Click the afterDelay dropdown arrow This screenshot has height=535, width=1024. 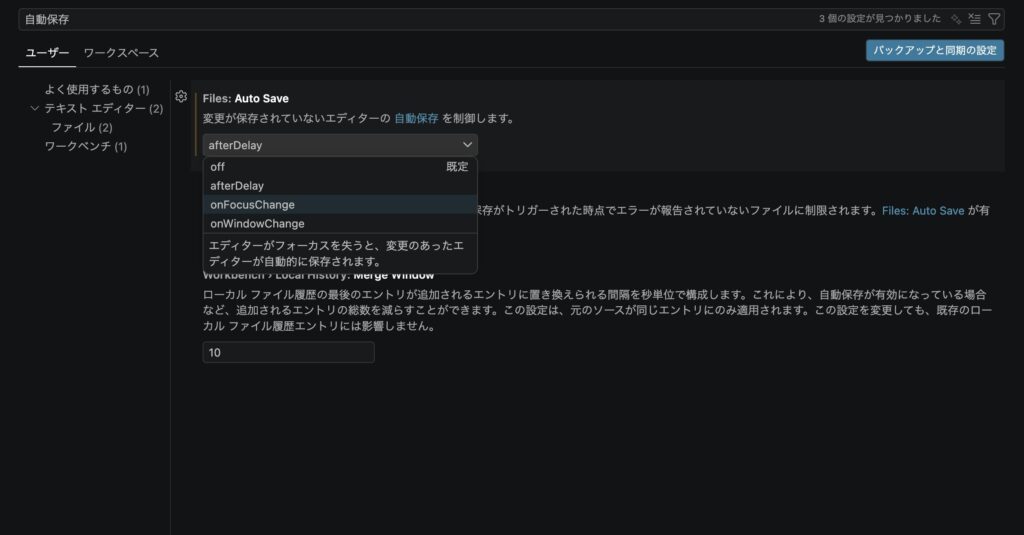468,145
